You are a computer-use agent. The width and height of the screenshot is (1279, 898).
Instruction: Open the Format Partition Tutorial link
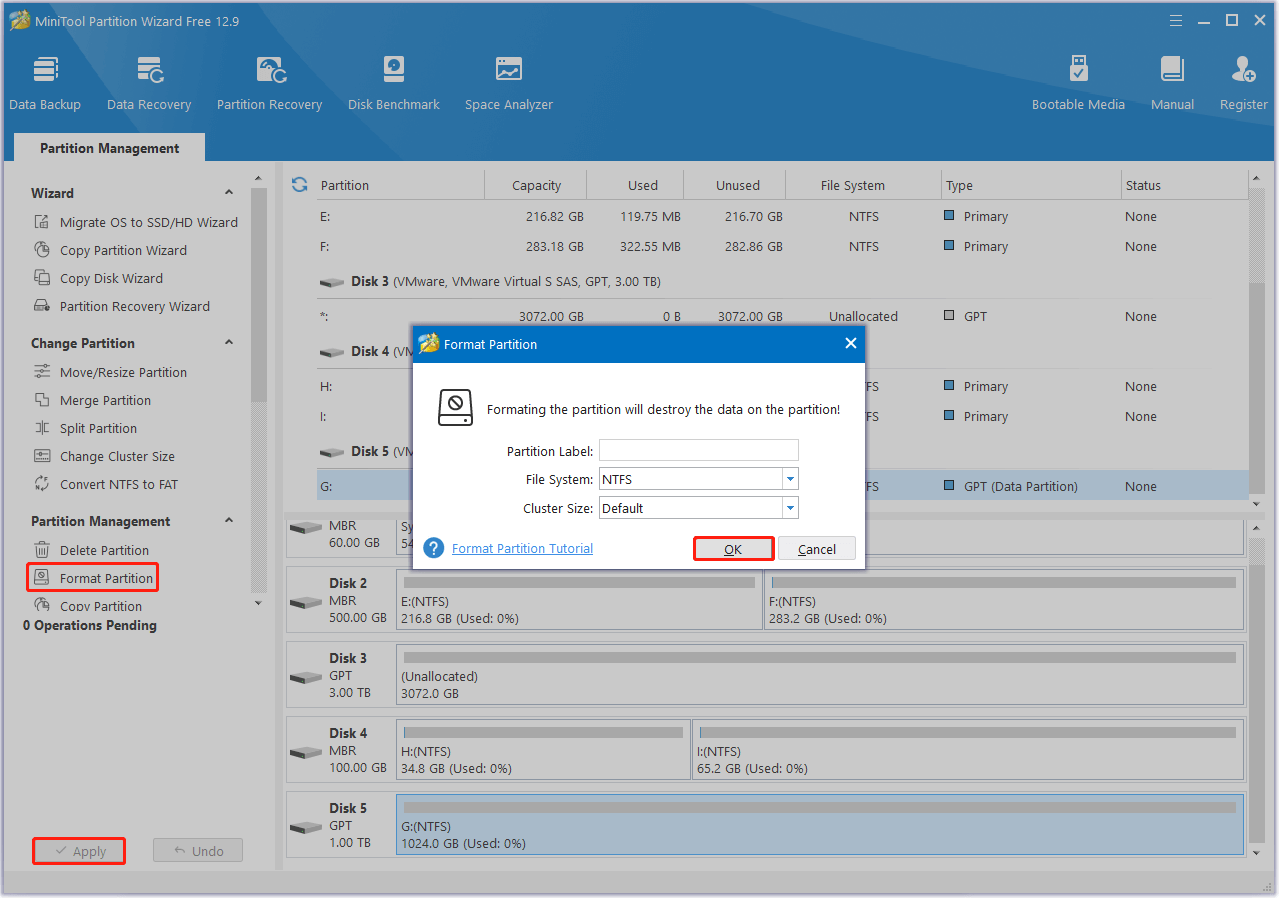522,549
